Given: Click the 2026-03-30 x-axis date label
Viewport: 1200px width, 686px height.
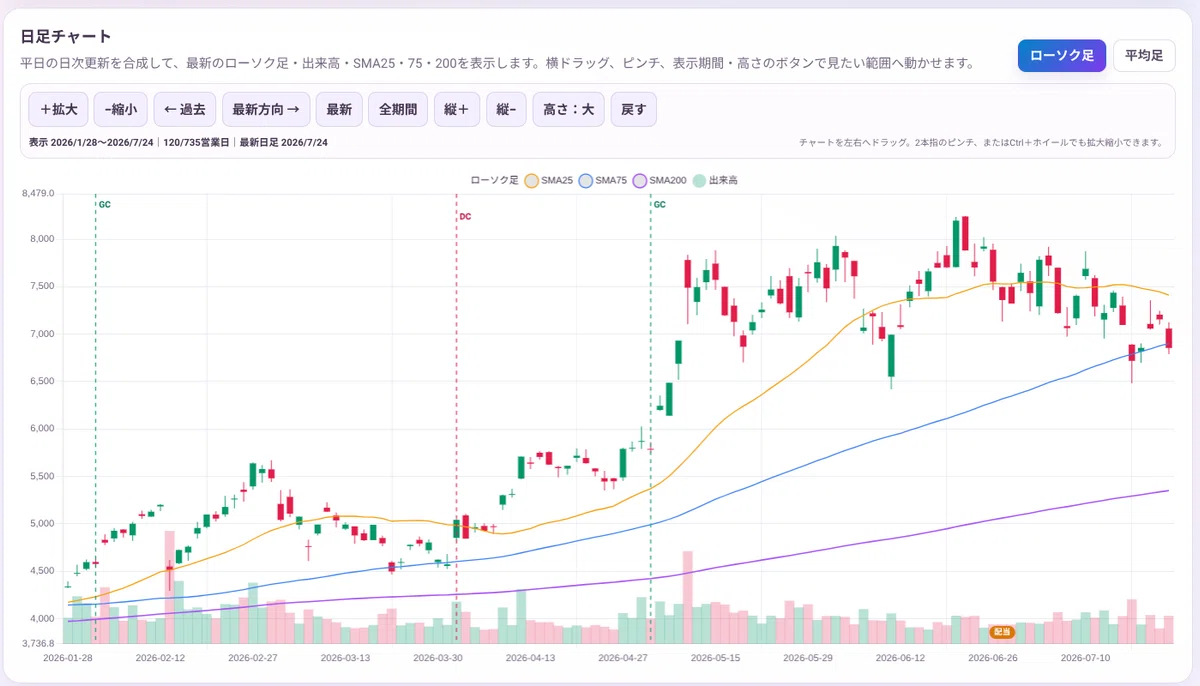Looking at the screenshot, I should (x=438, y=658).
